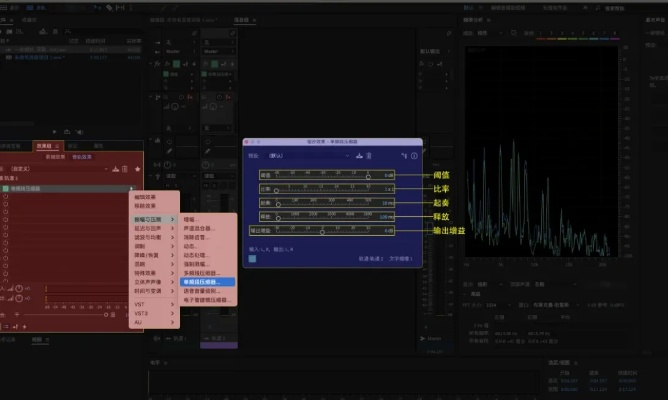This screenshot has height=400, width=668.
Task: Toggle green power switch of first rack effect
Action: 6,188
